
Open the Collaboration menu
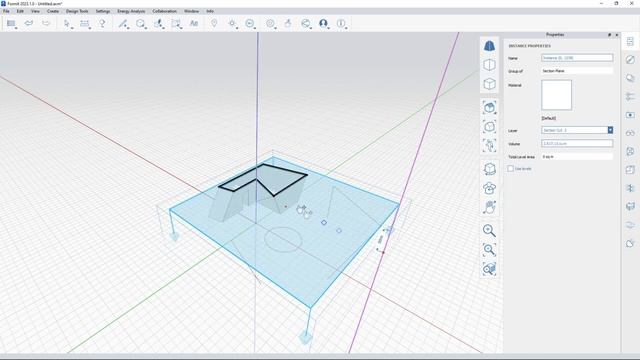pos(164,11)
